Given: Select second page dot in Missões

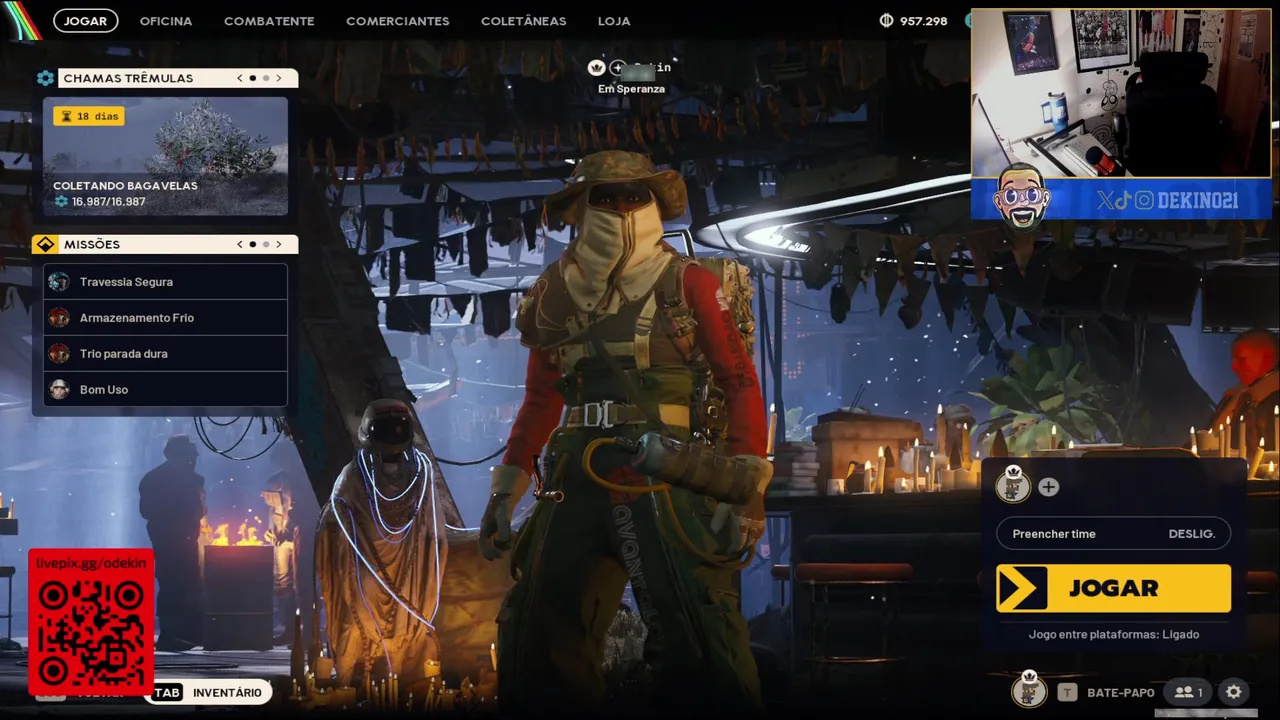Looking at the screenshot, I should (266, 244).
